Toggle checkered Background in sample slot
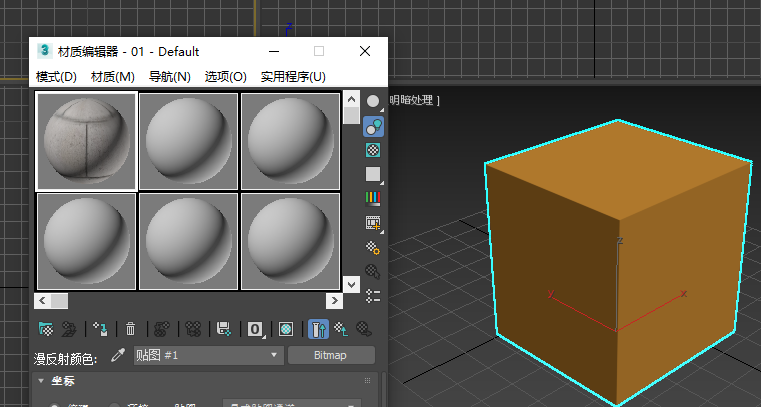 pyautogui.click(x=373, y=150)
